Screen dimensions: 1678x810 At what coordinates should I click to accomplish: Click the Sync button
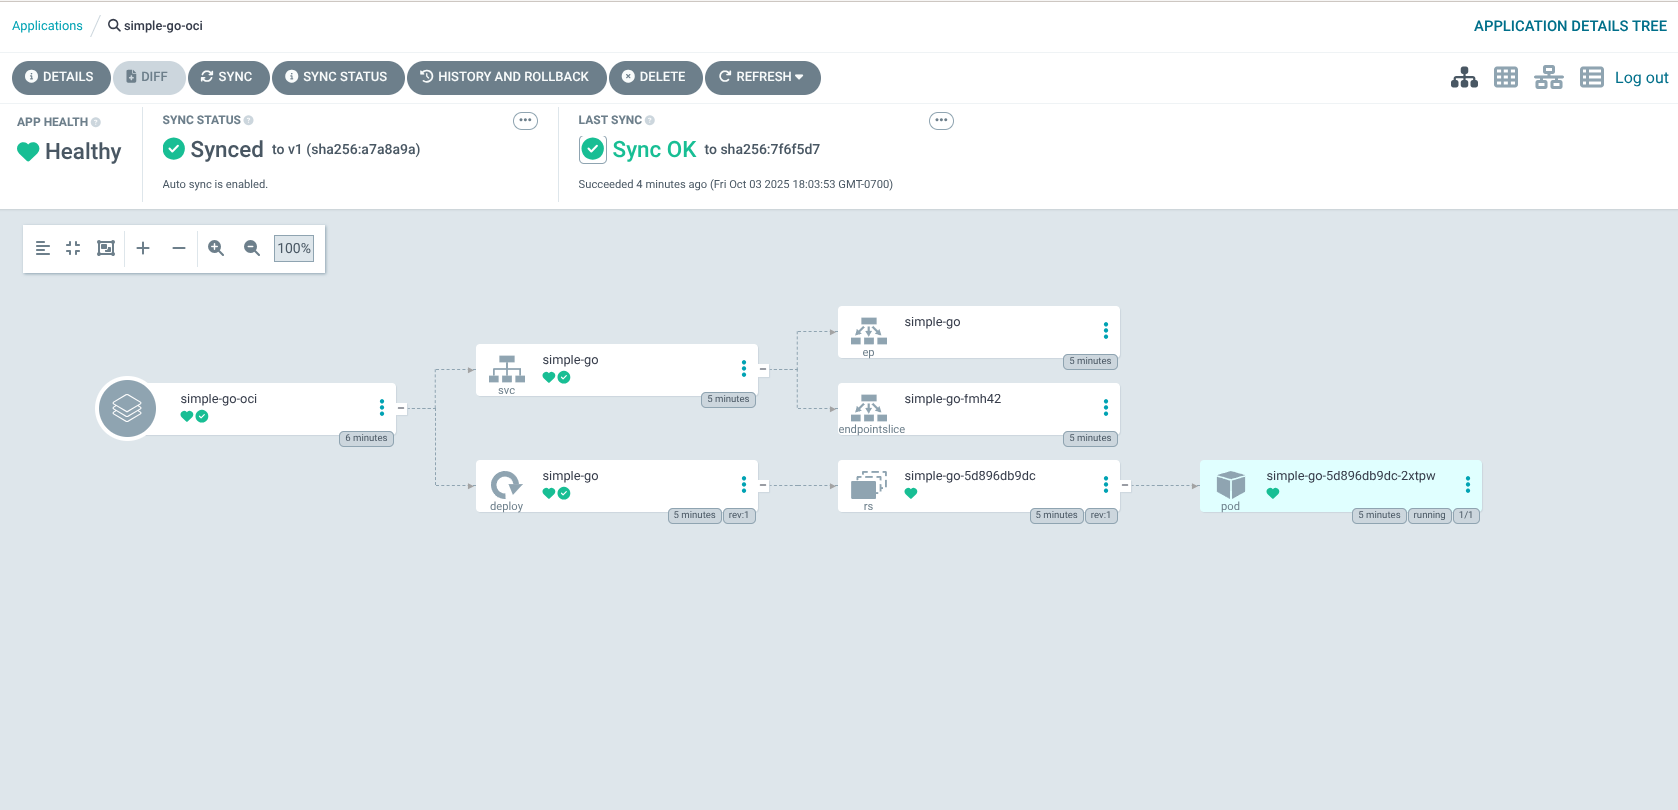[228, 77]
